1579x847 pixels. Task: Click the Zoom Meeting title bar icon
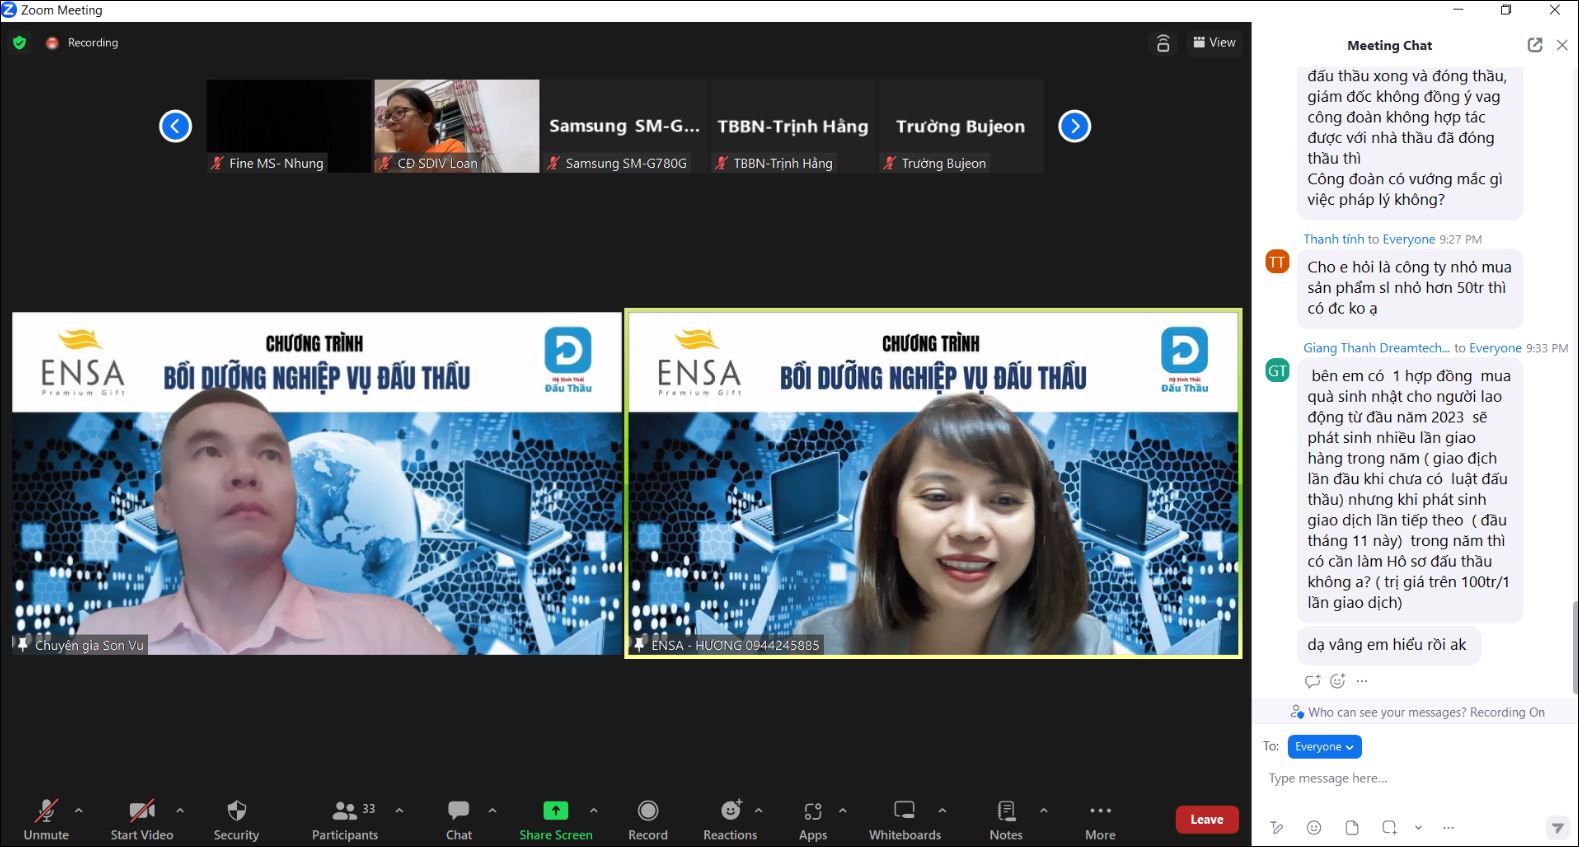[x=9, y=10]
